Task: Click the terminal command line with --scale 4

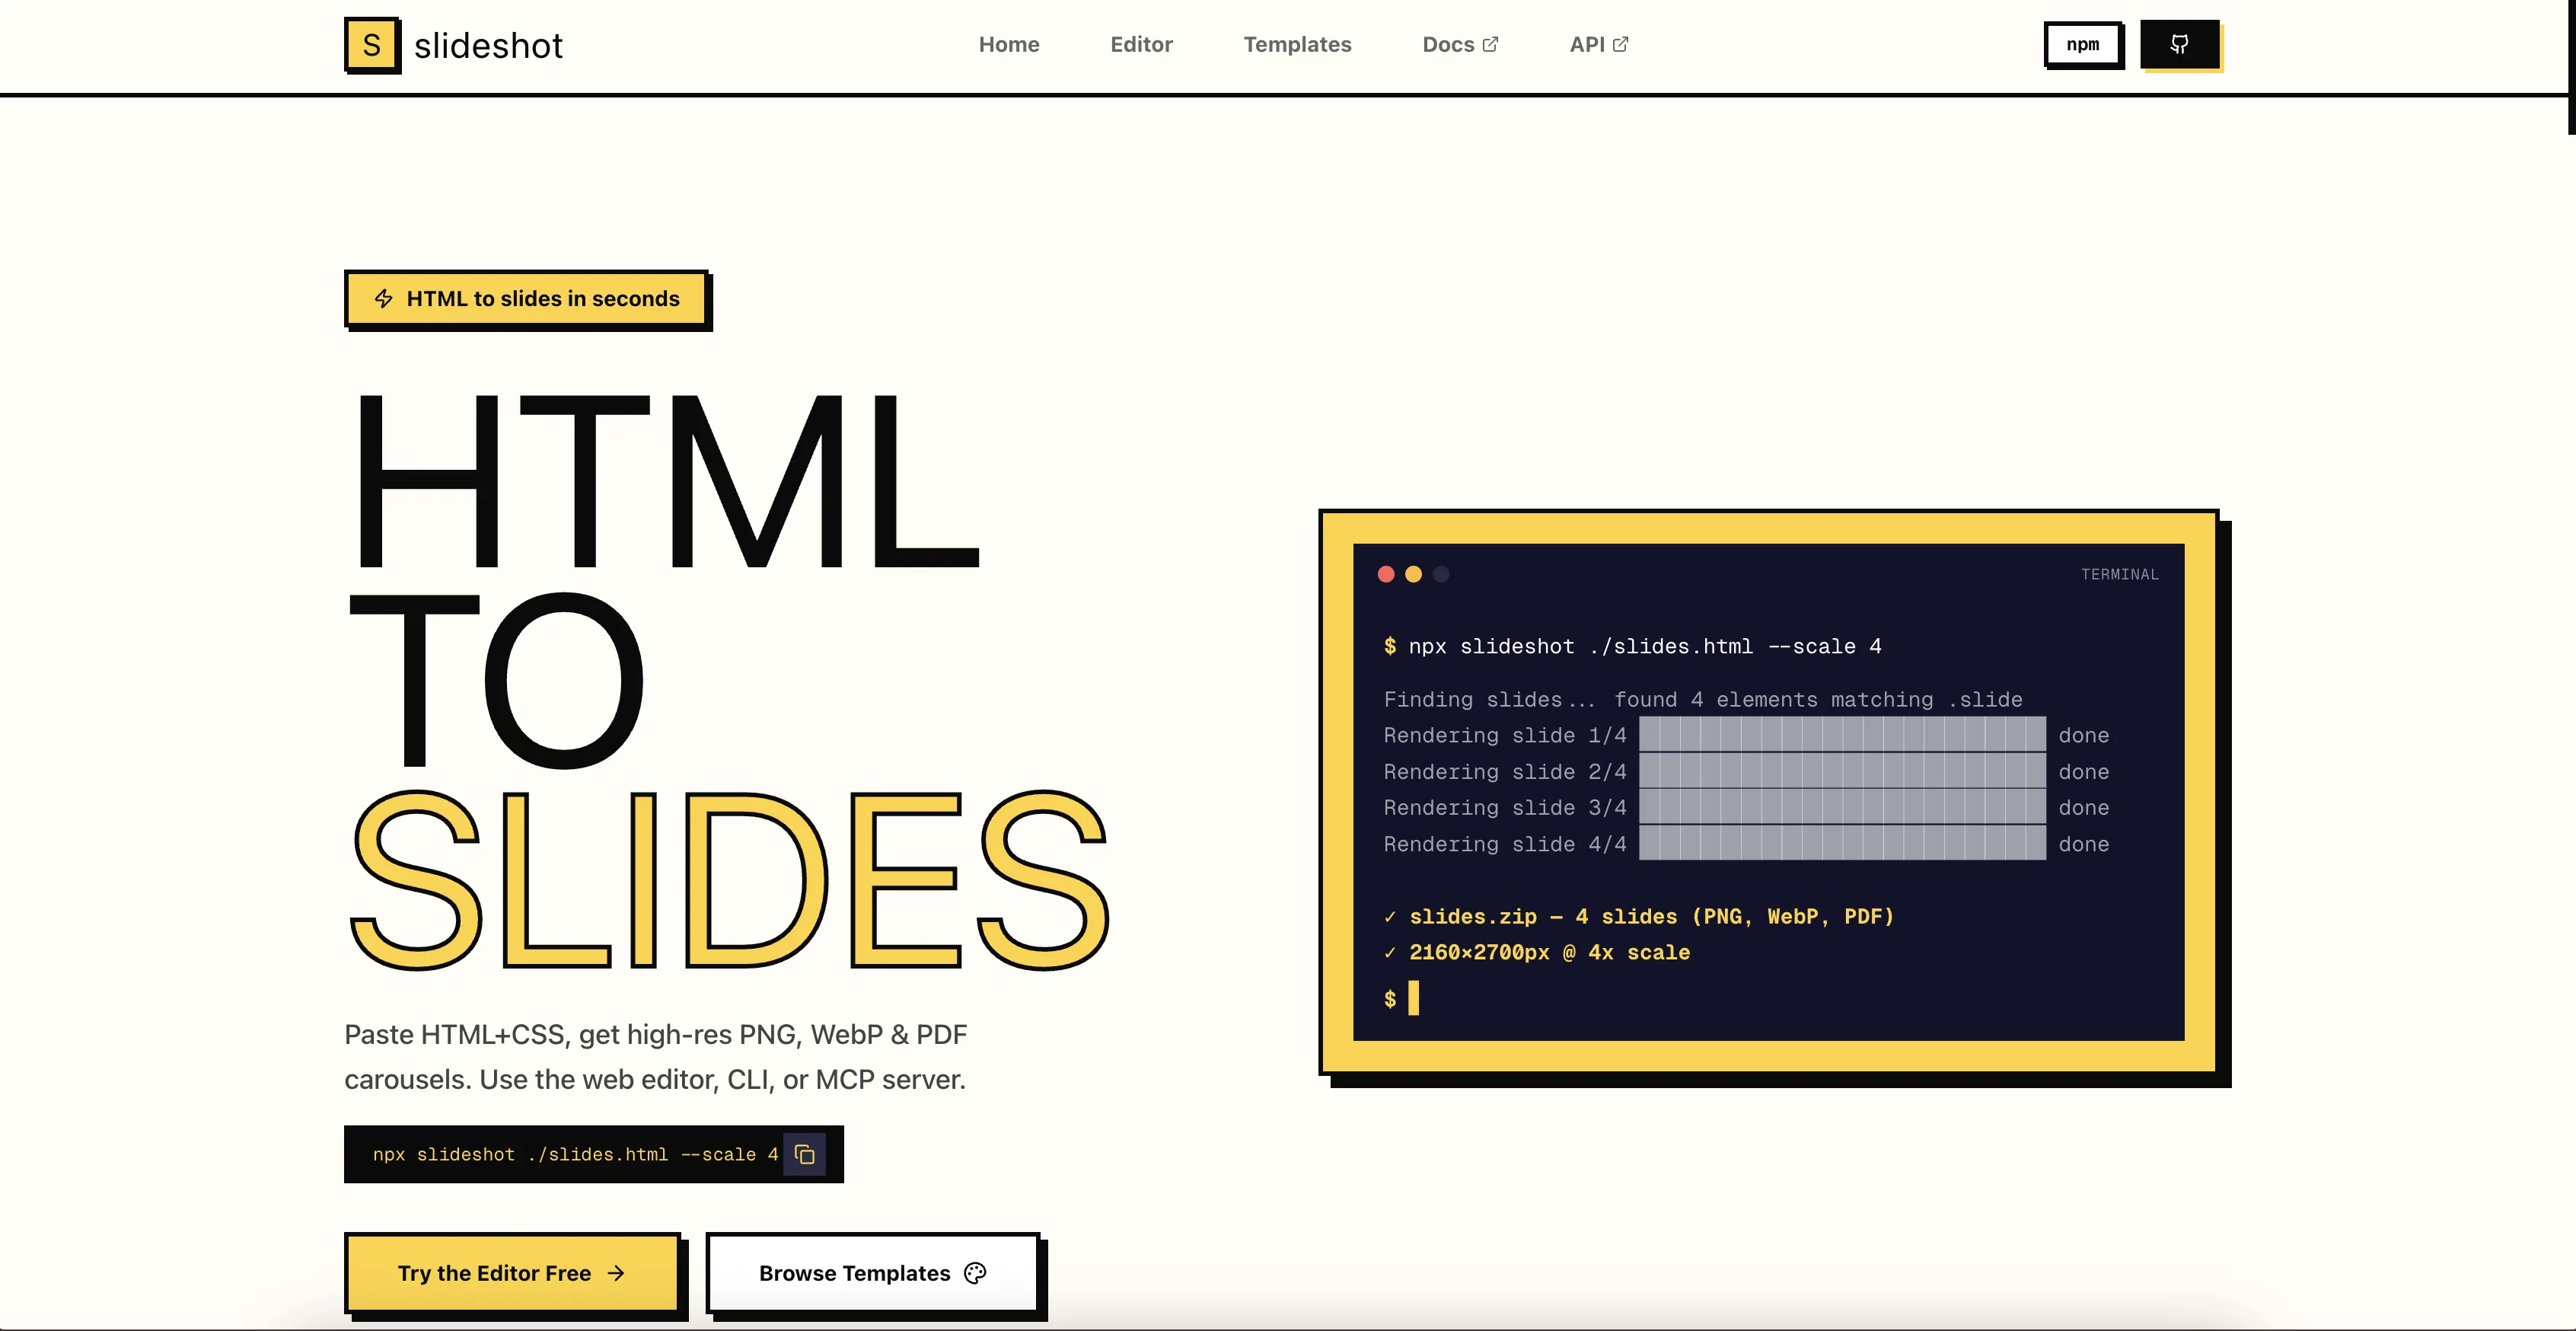Action: 1632,647
